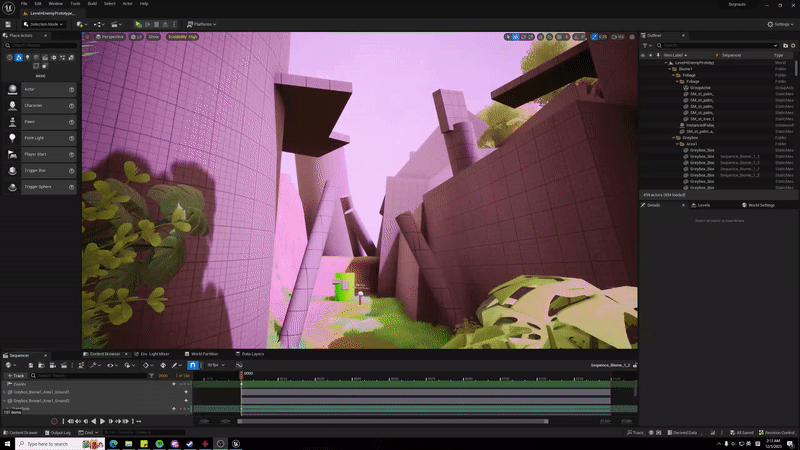Select the Basic category icon in Place Actors
This screenshot has width=800, height=450.
19,58
